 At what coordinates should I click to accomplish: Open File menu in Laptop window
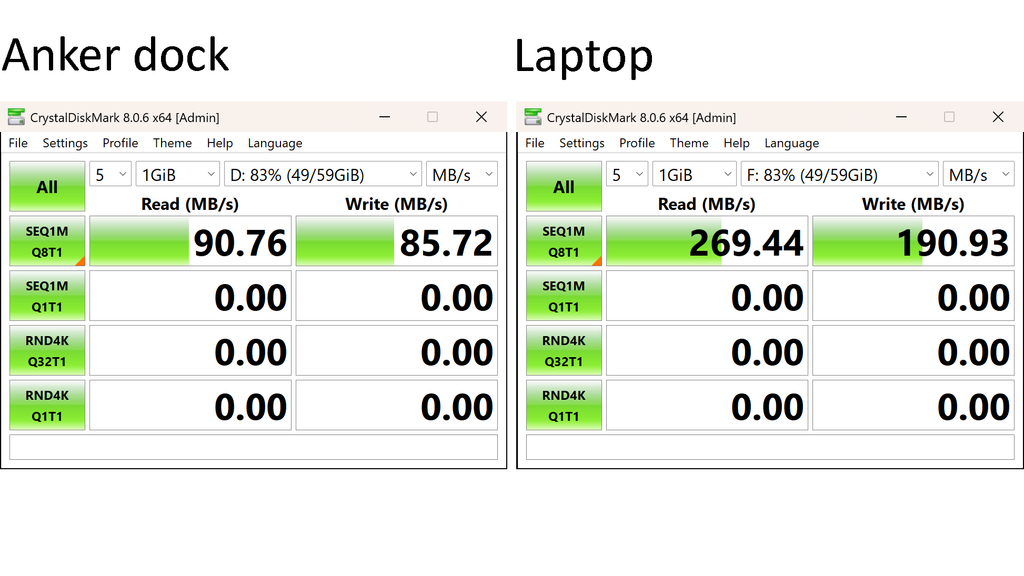click(535, 143)
